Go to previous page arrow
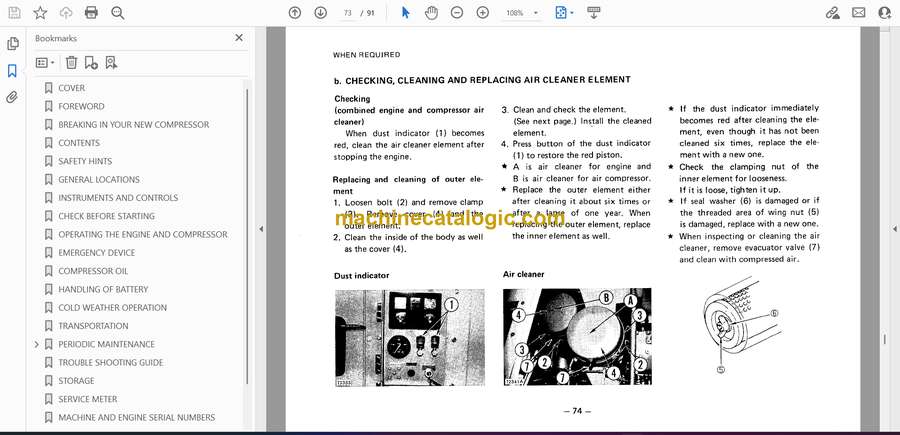This screenshot has width=900, height=435. tap(295, 13)
